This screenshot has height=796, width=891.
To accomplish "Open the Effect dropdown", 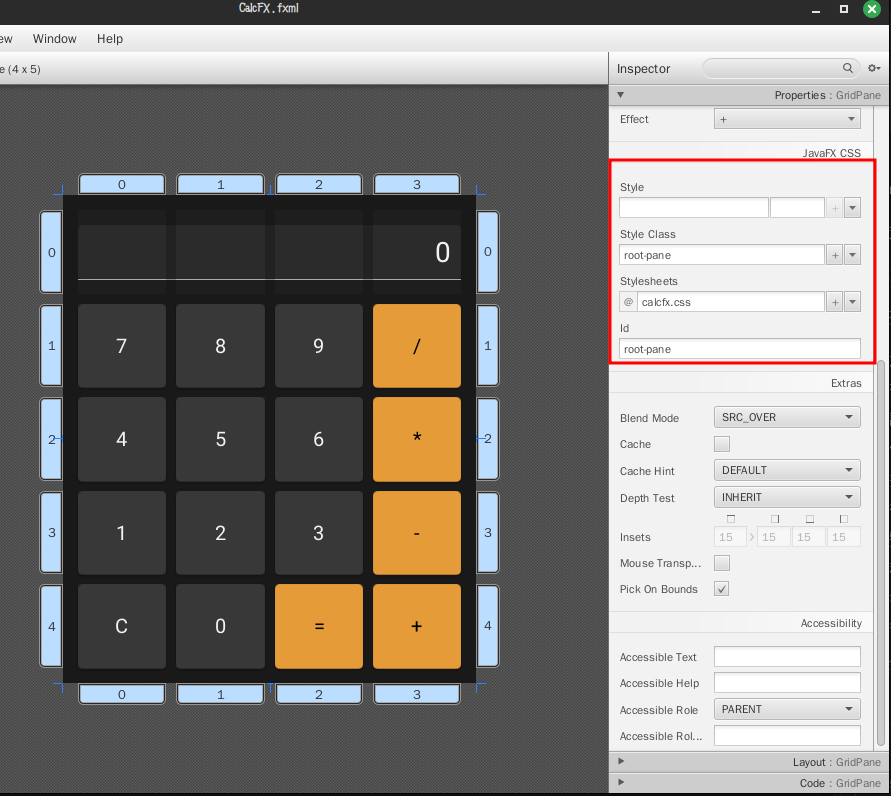I will click(787, 119).
